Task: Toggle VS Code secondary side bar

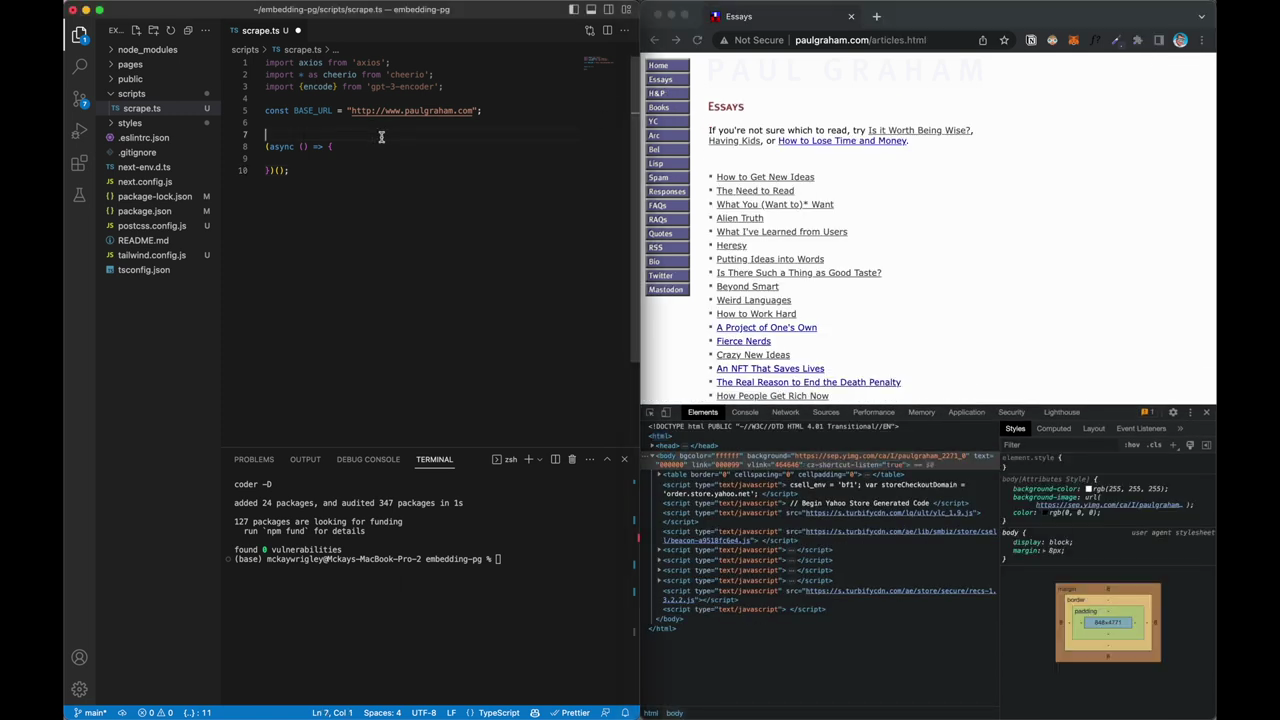Action: click(x=608, y=9)
